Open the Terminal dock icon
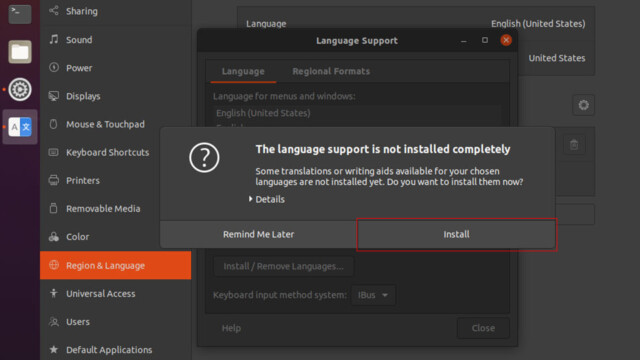The image size is (640, 360). click(20, 13)
